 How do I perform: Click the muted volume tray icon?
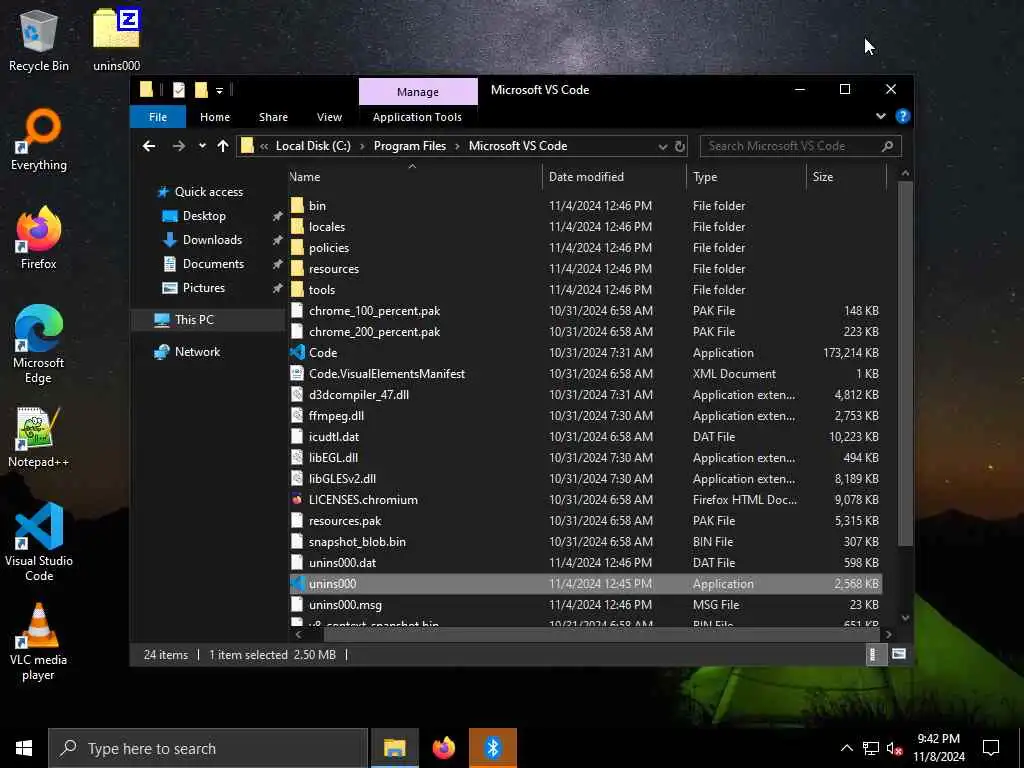pos(895,748)
